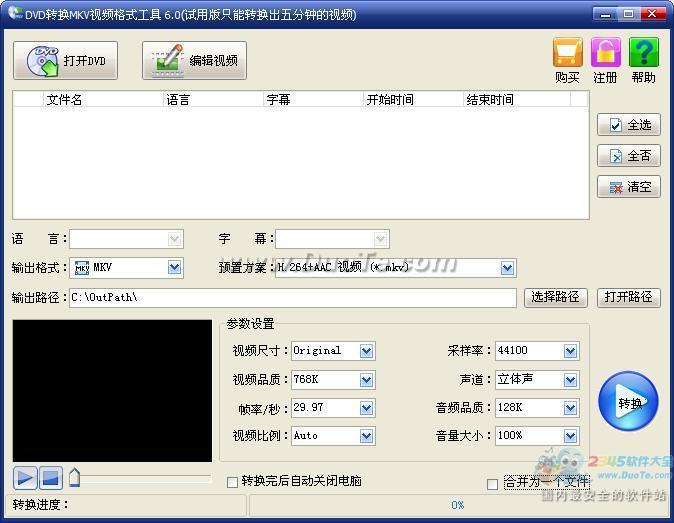Expand the output format MKV dropdown
This screenshot has width=674, height=523.
pos(175,268)
